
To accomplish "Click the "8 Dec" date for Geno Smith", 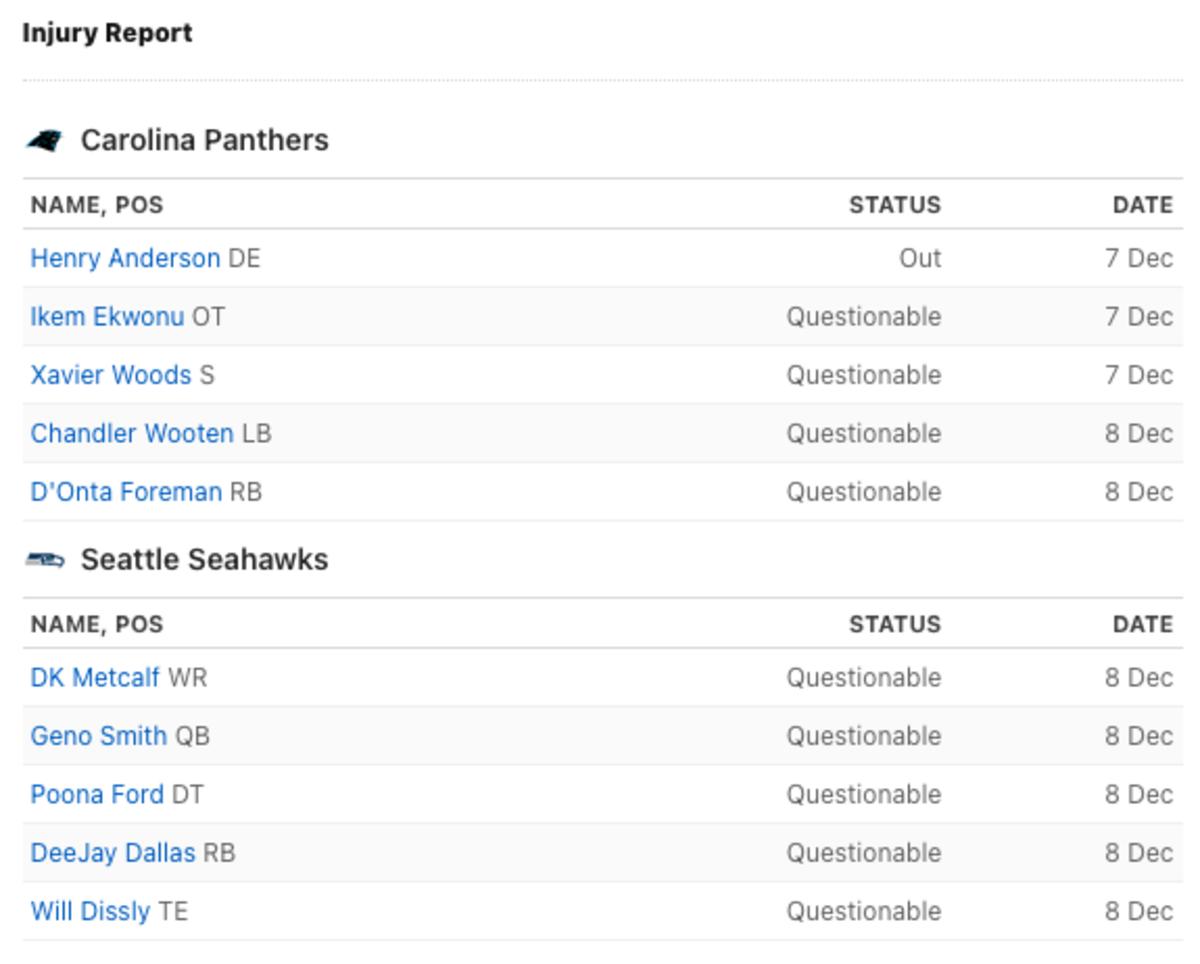I will [x=1138, y=736].
